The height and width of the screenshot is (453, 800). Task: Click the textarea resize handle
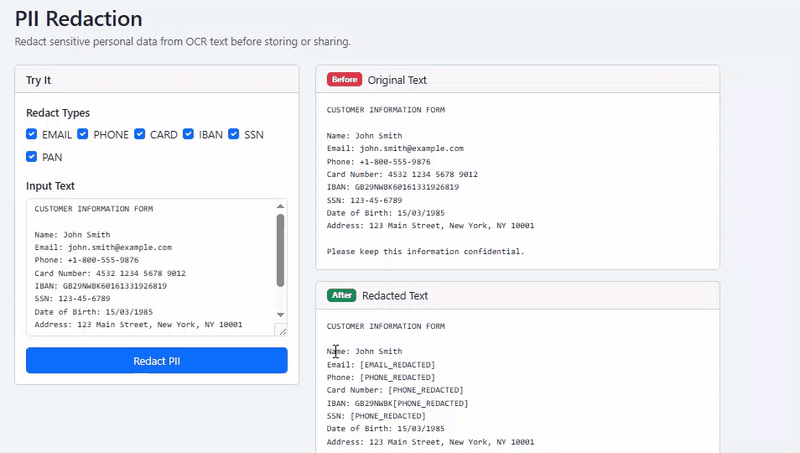(281, 330)
